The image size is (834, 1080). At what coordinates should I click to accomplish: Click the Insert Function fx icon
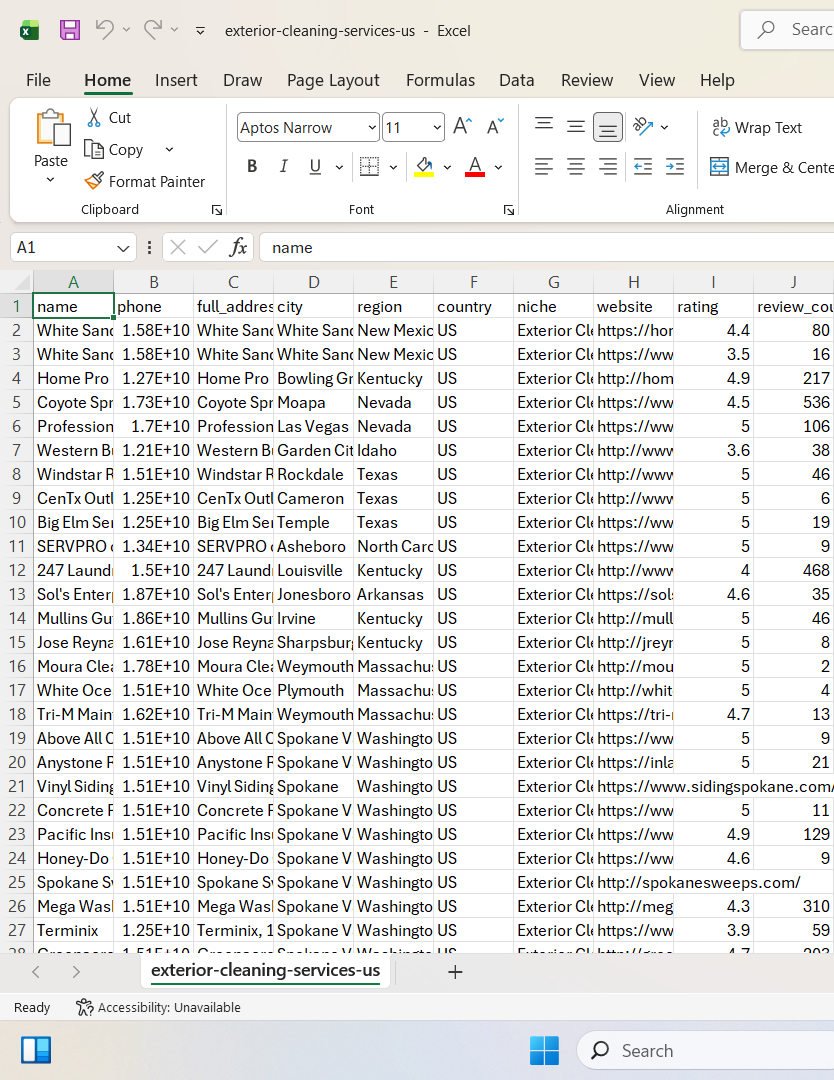click(x=238, y=247)
